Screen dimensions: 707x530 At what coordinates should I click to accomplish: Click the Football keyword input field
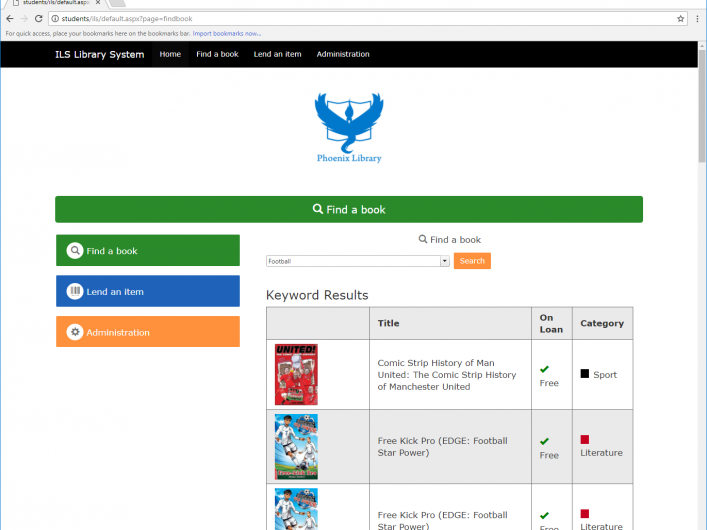[354, 261]
